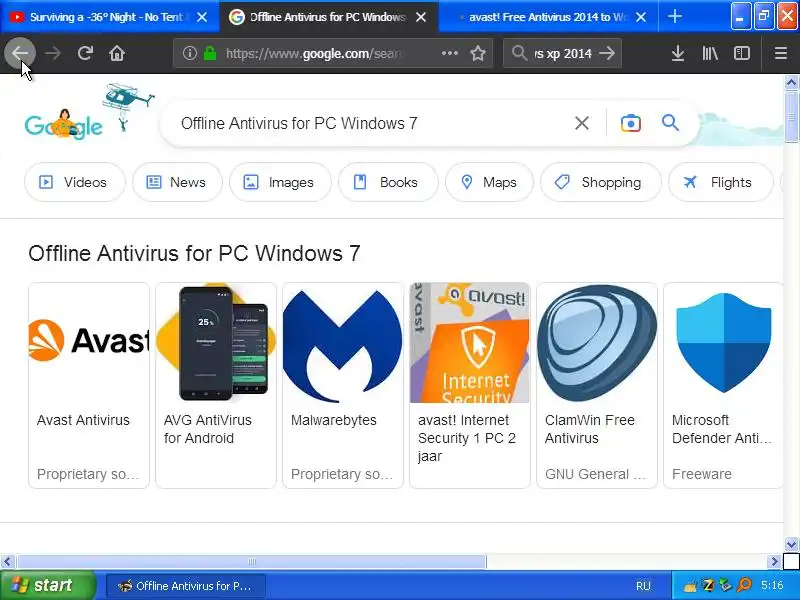The width and height of the screenshot is (800, 600).
Task: Reload the current page
Action: [x=85, y=53]
